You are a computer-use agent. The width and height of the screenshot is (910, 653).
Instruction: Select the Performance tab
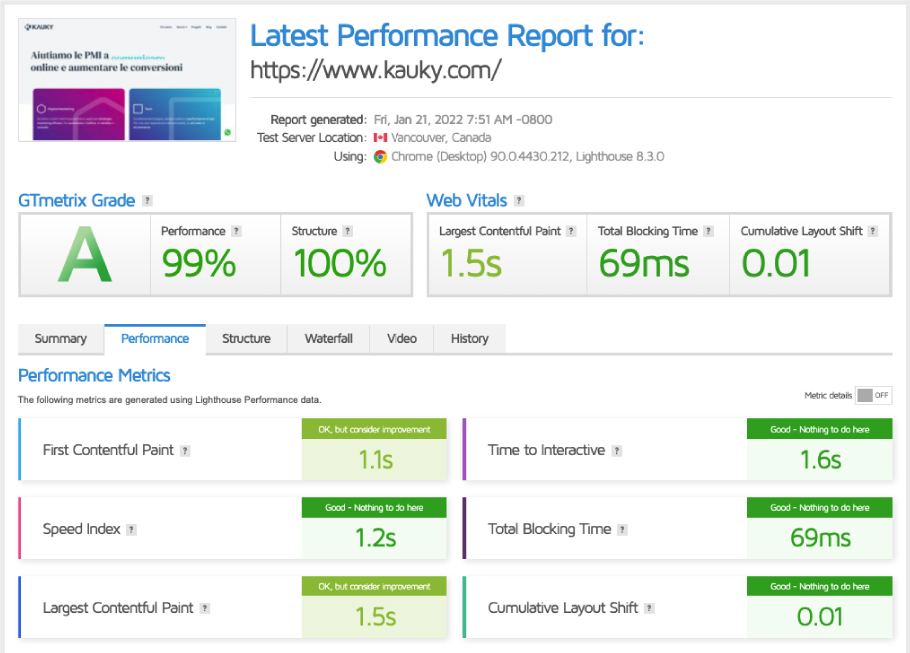155,339
